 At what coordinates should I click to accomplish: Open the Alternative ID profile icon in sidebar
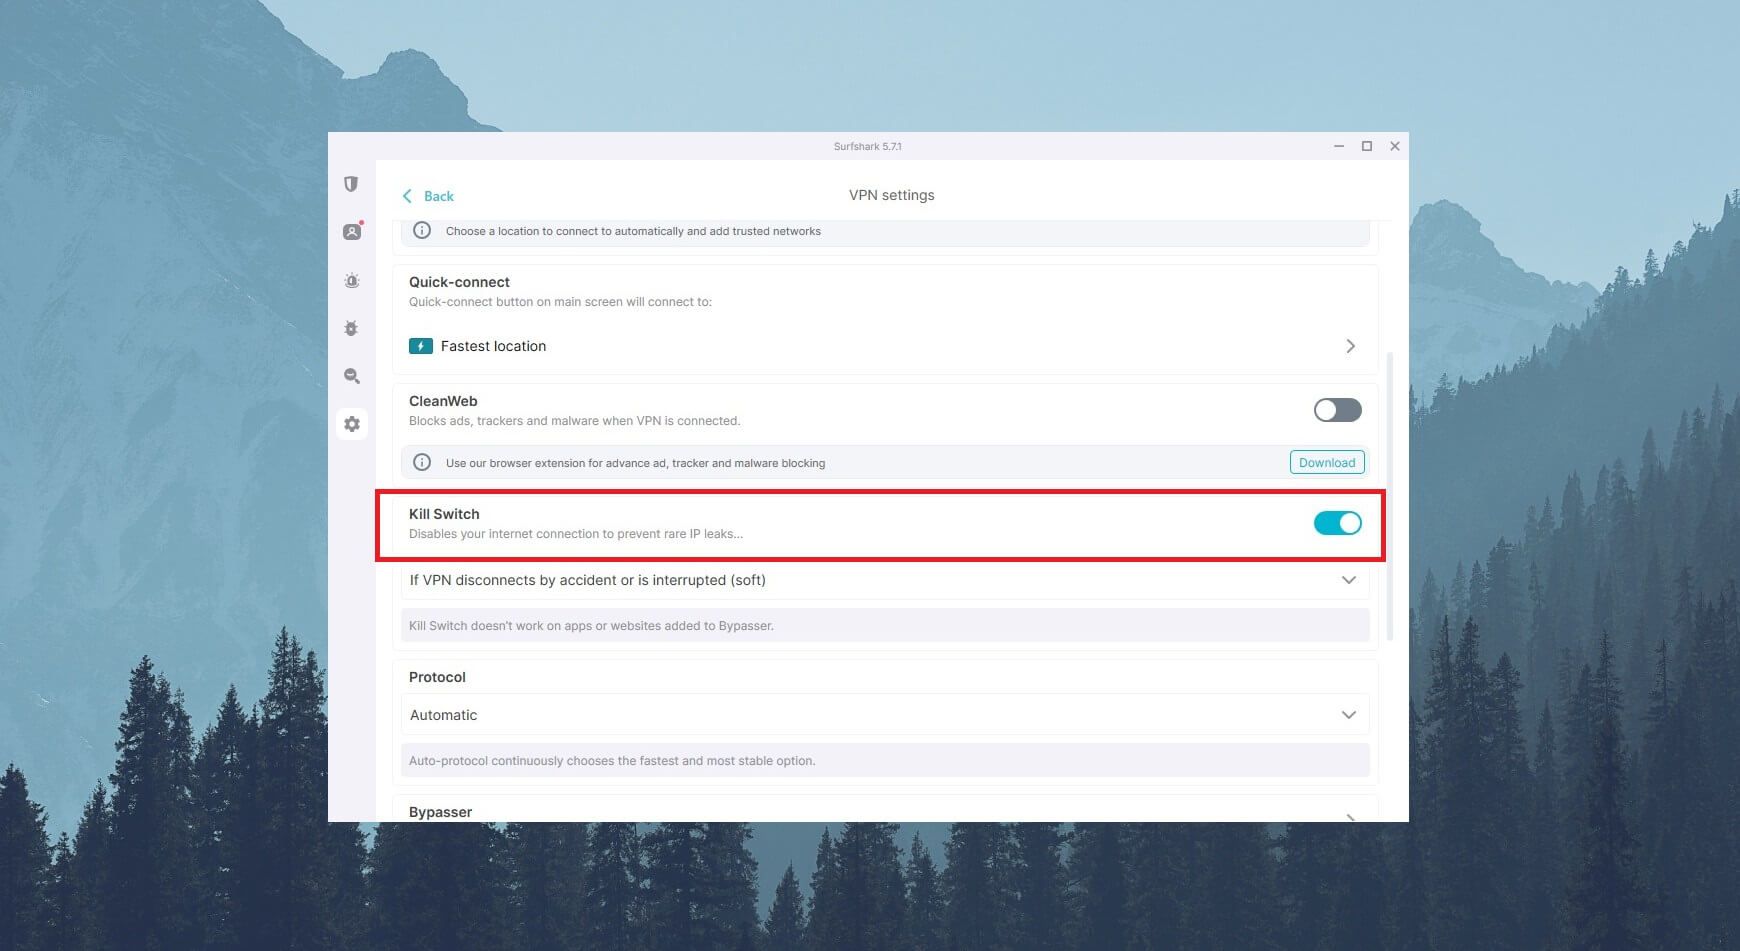(352, 231)
